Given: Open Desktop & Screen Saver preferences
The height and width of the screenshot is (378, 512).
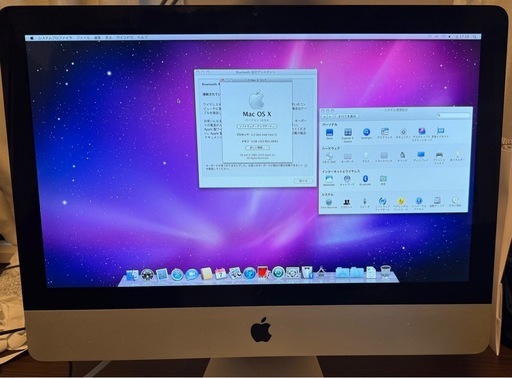Looking at the screenshot, I should (x=422, y=134).
